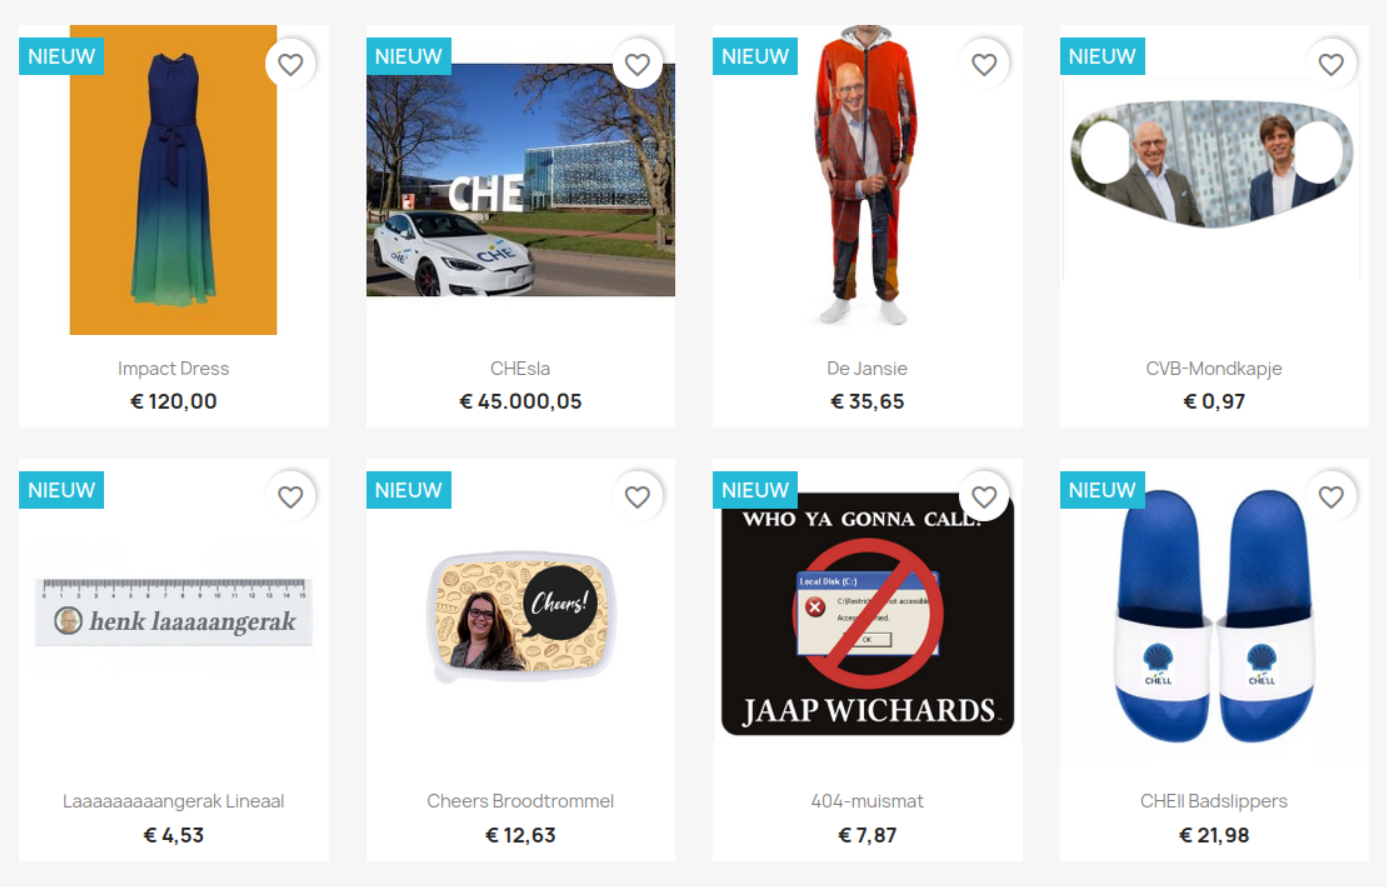Screen dimensions: 1387x887
Task: View the blue gradient dress image
Action: (x=173, y=180)
